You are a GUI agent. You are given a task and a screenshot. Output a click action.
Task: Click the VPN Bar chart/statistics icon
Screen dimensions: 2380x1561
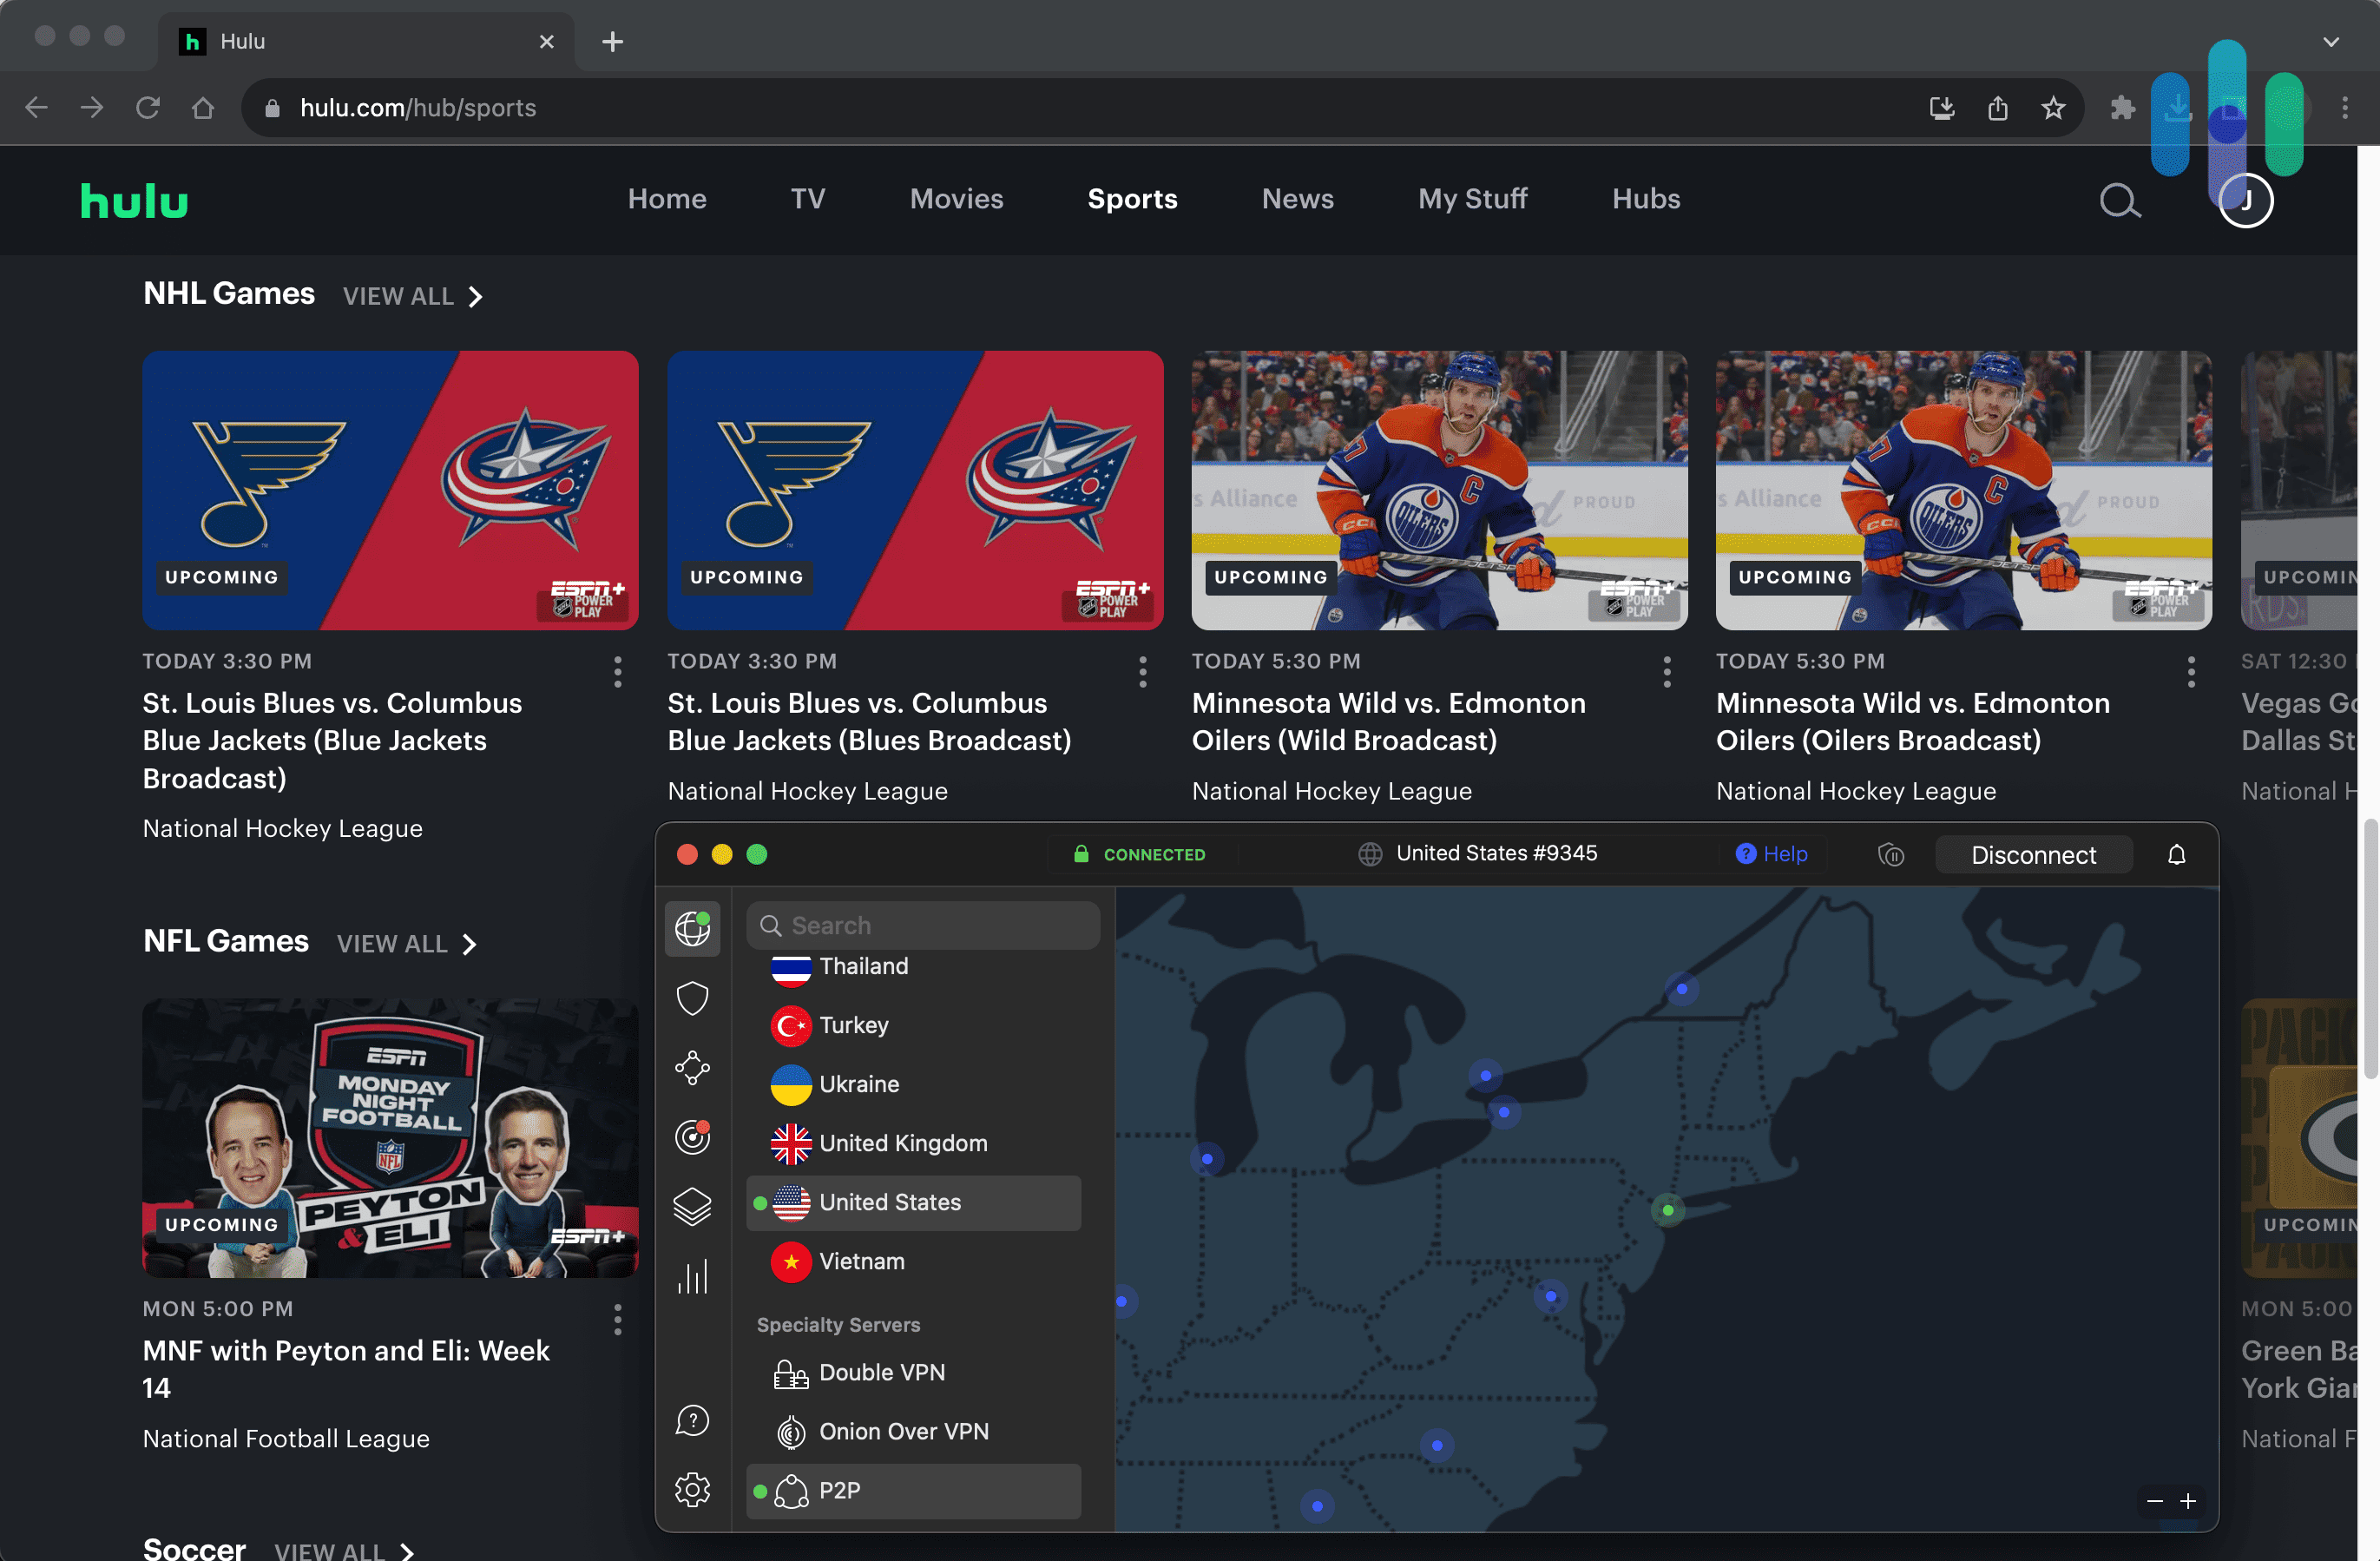point(693,1277)
